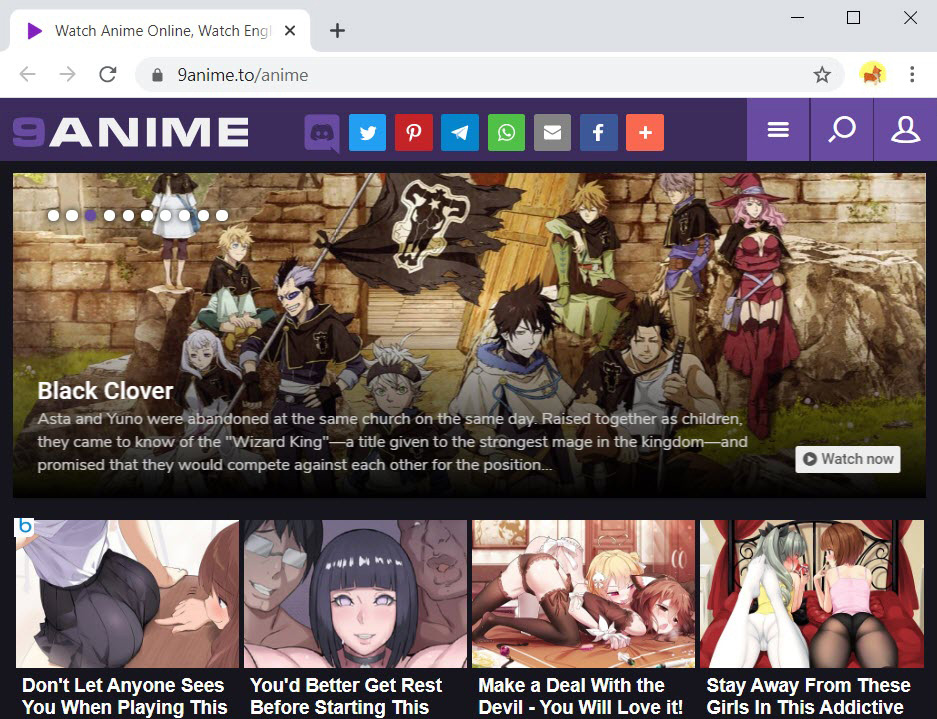
Task: Share by email icon
Action: pos(552,133)
